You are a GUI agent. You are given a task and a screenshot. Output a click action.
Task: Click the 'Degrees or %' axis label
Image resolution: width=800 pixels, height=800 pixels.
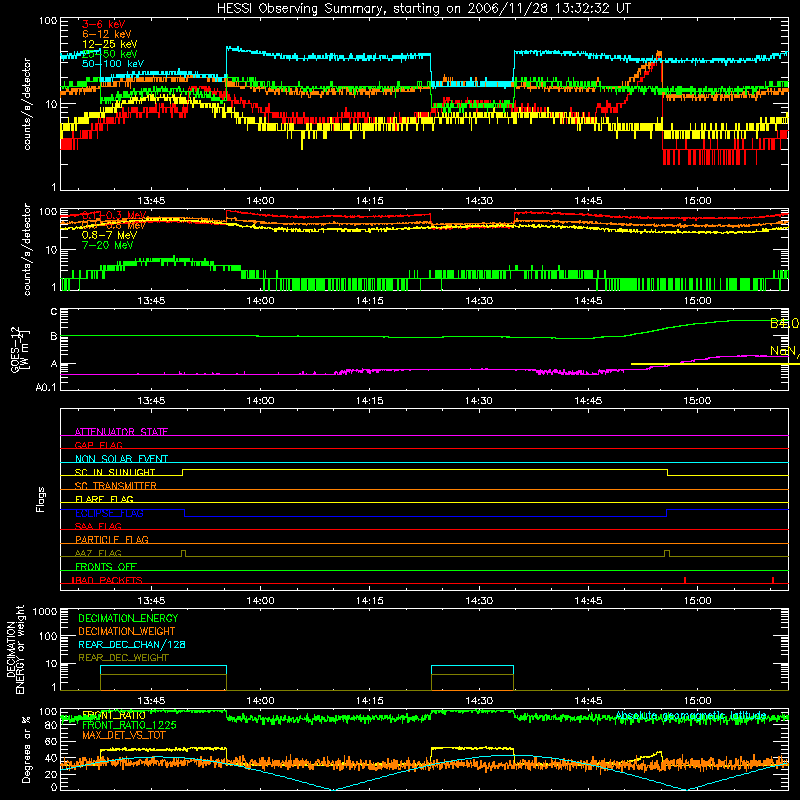click(26, 750)
